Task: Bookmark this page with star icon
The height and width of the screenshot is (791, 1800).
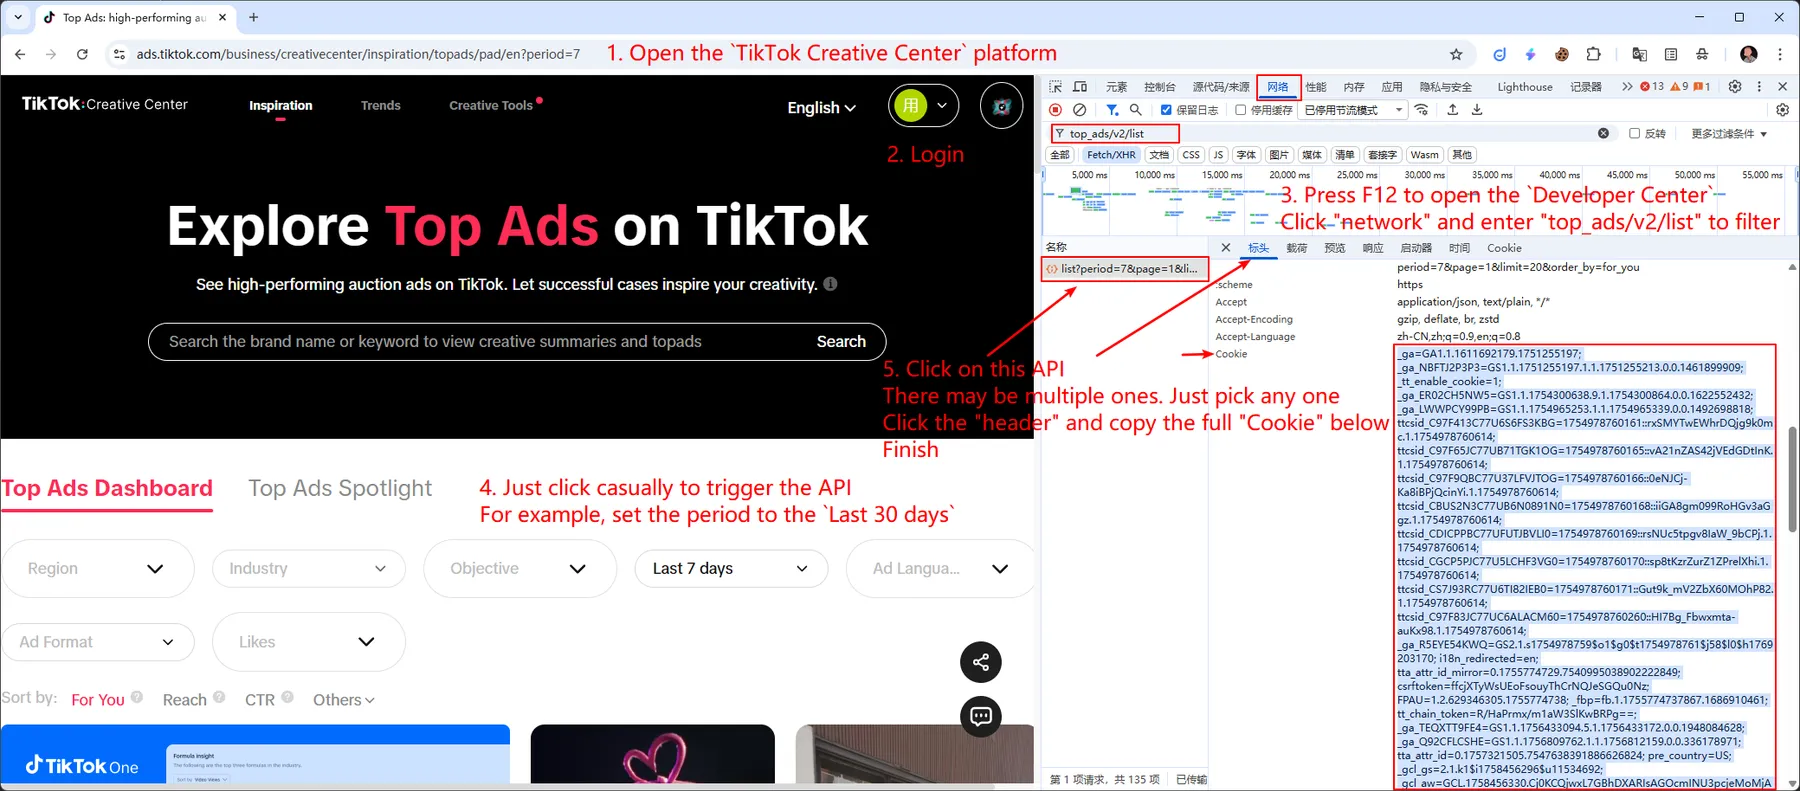Action: (1456, 54)
